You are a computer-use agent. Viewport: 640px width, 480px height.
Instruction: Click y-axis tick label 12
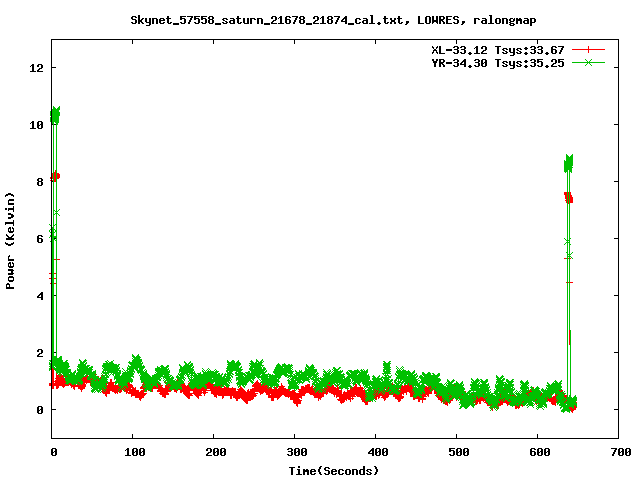pos(37,68)
